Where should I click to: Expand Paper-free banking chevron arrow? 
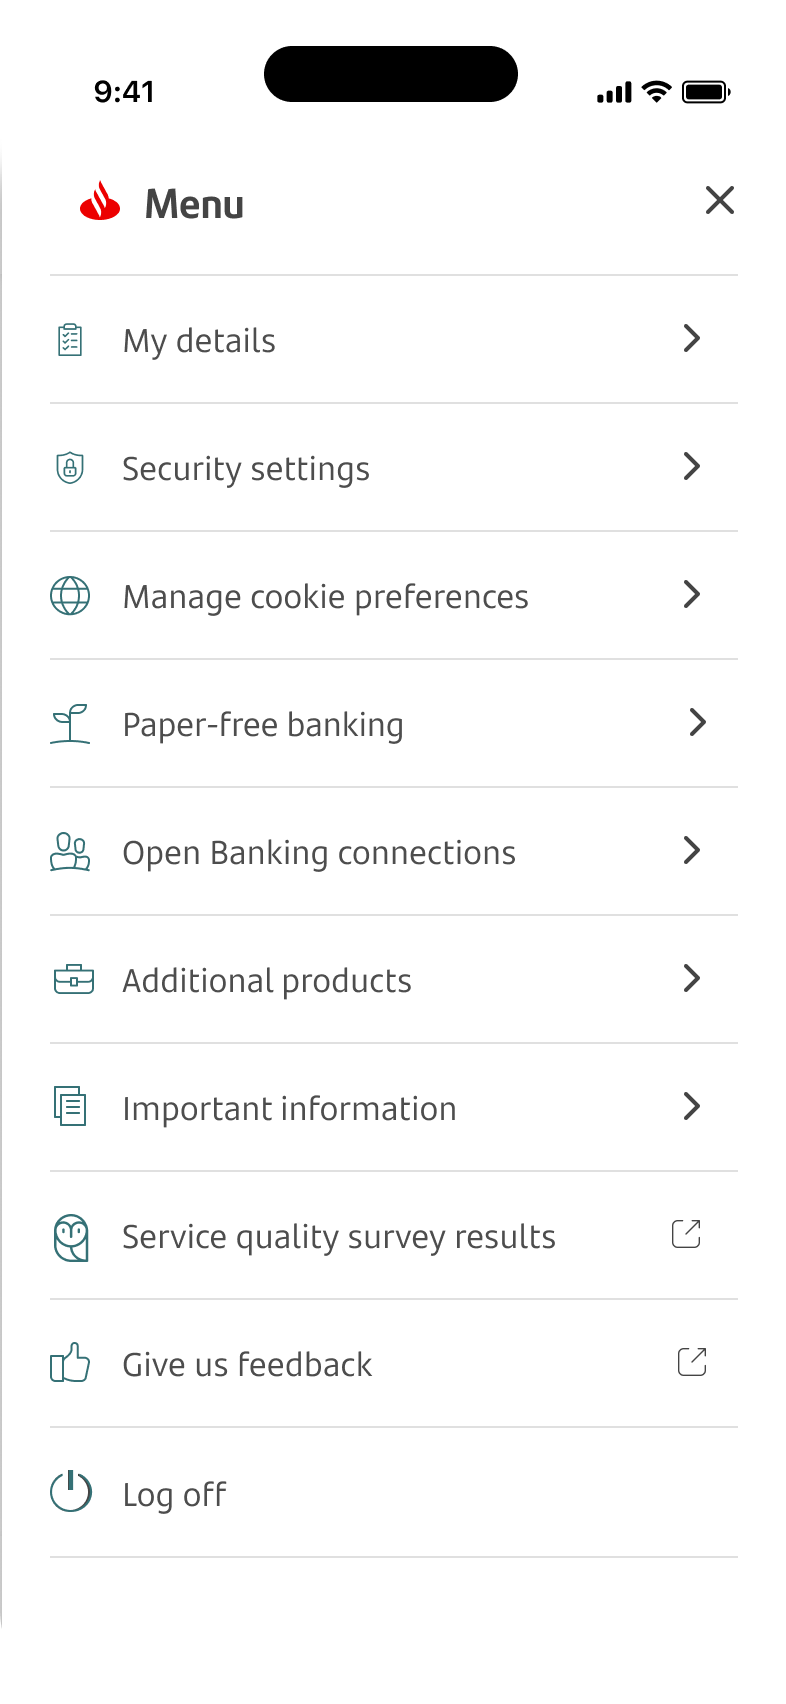point(698,722)
